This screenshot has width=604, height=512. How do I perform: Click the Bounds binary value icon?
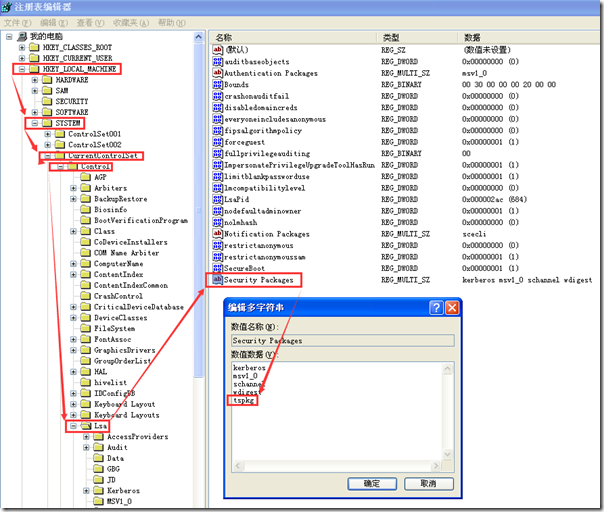[x=217, y=85]
